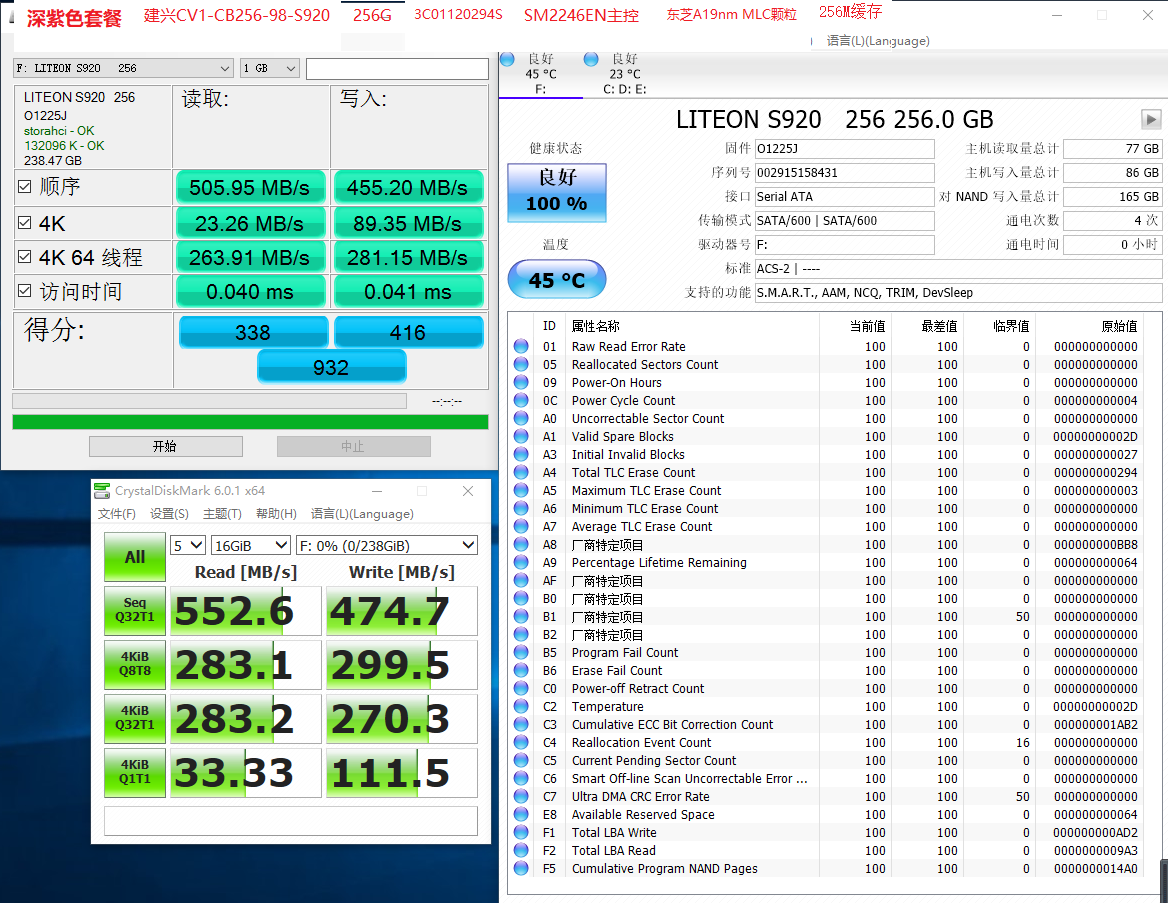Select the F: drive tab showing 45 °C
1168x903 pixels.
pyautogui.click(x=541, y=74)
